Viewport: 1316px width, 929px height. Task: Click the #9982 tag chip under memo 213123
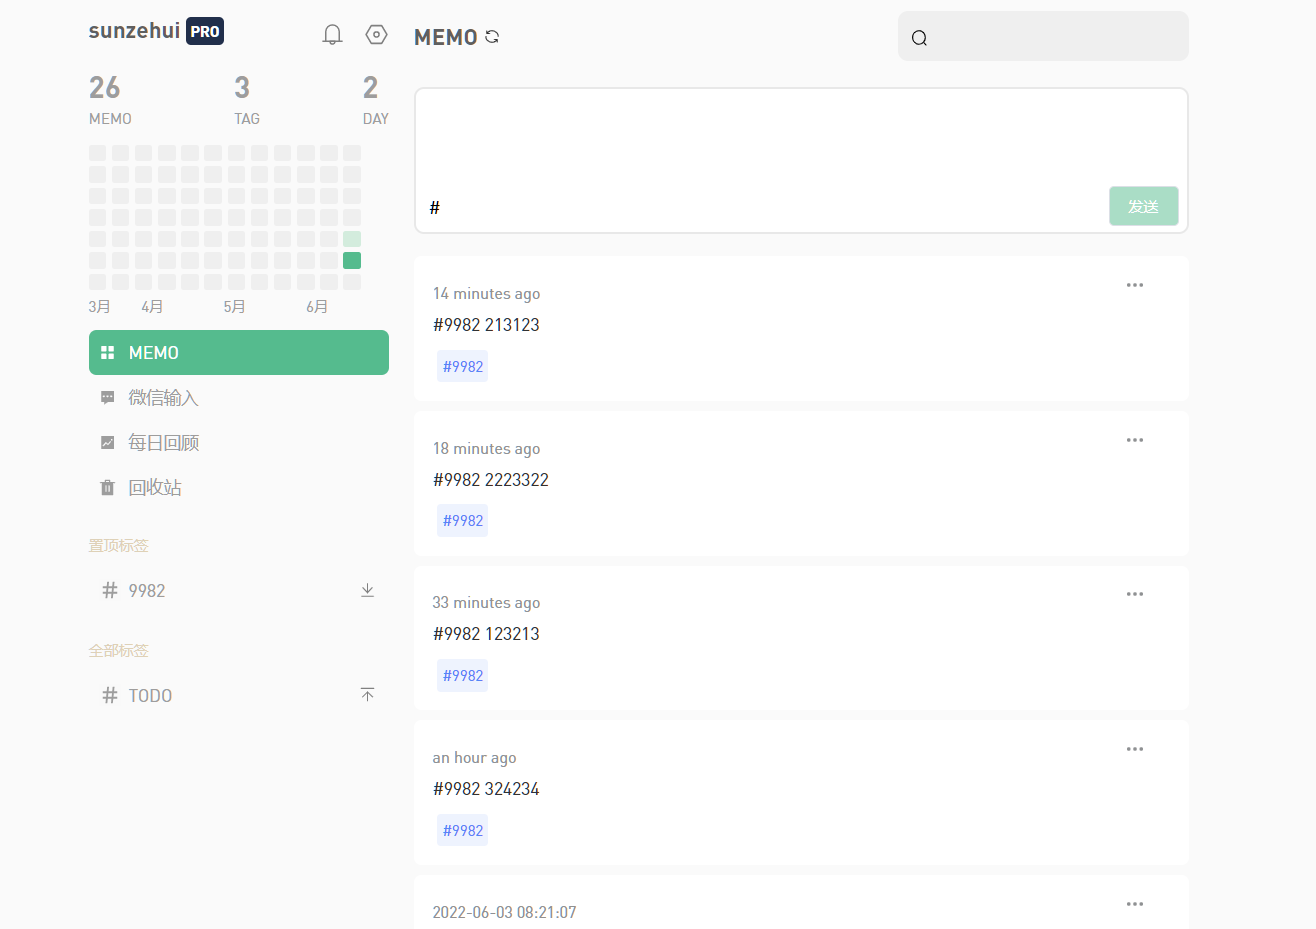pyautogui.click(x=463, y=366)
